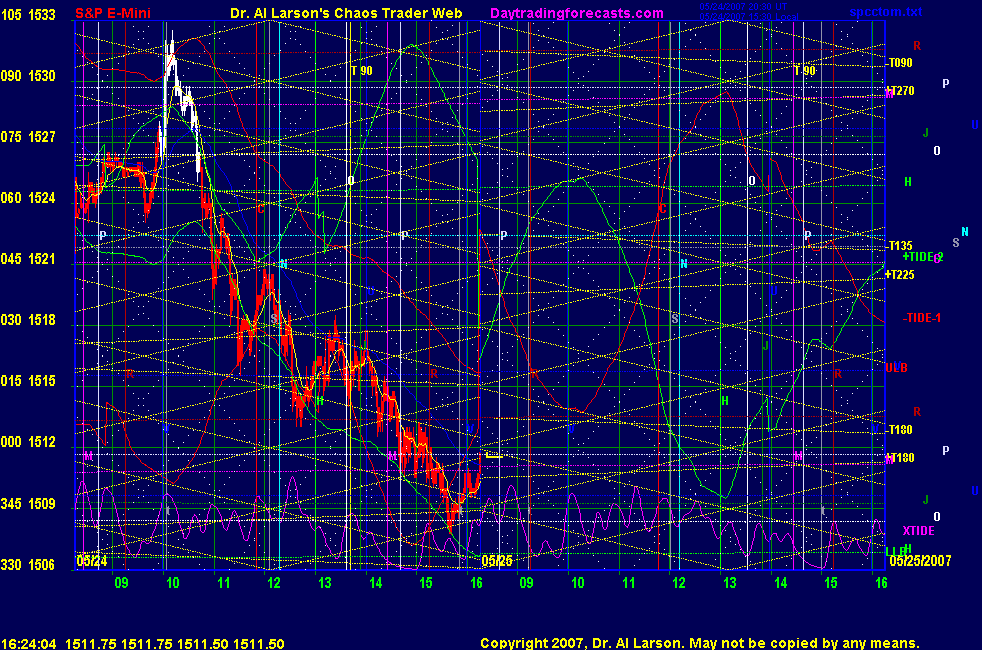
Task: Select the "075 1527" price axis label
Action: (28, 137)
